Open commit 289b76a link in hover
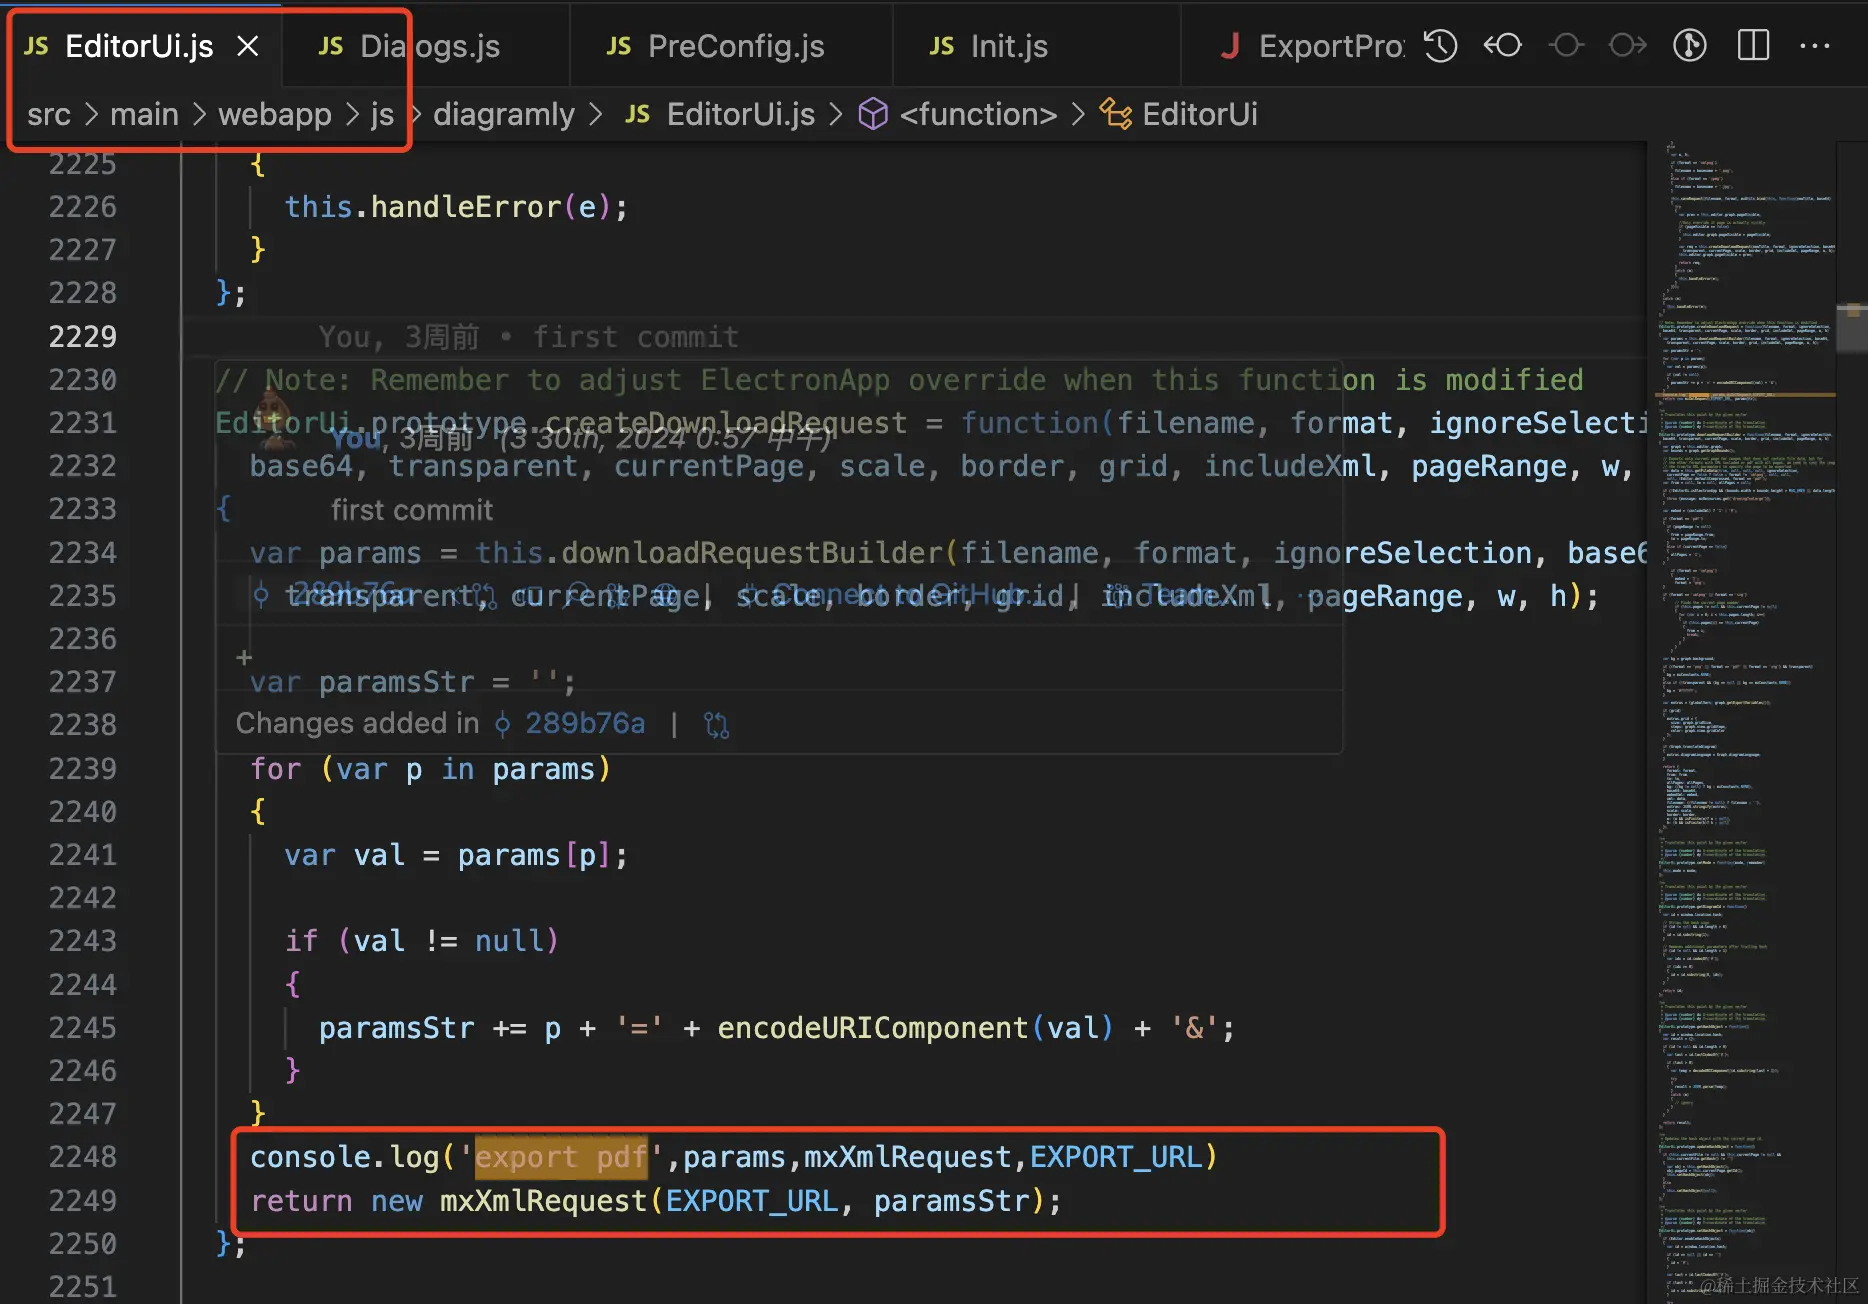 pyautogui.click(x=585, y=723)
